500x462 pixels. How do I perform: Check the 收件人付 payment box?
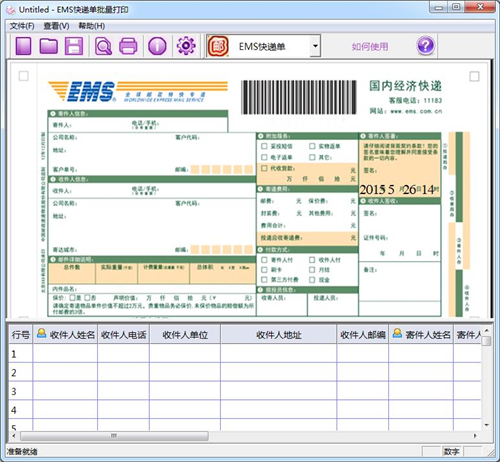[x=312, y=260]
